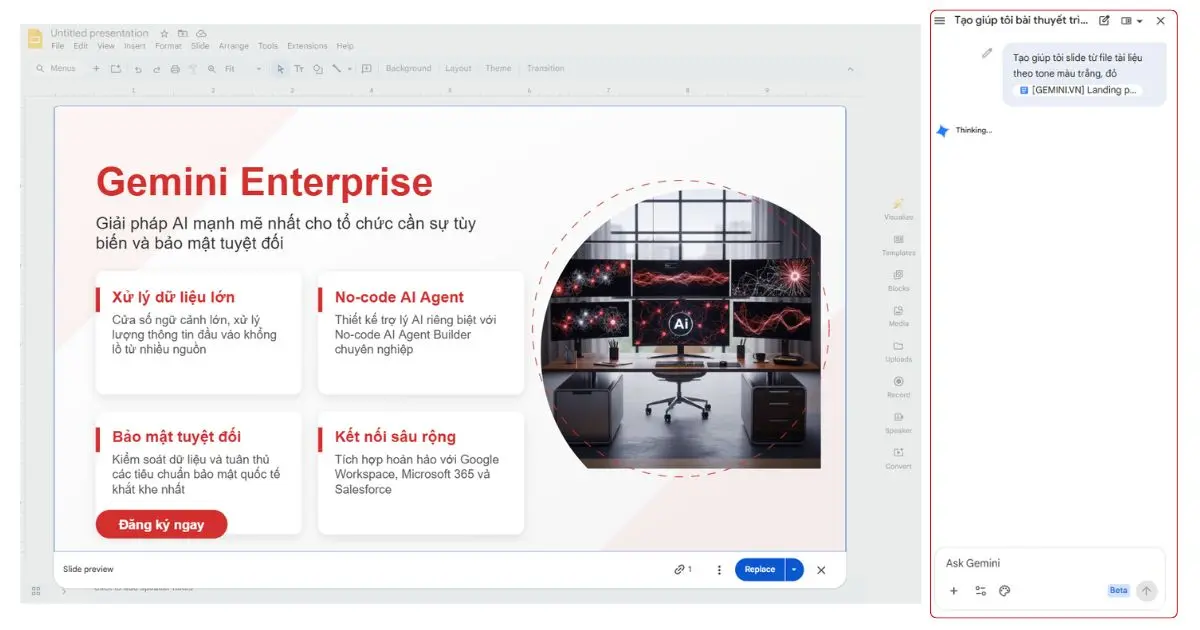Viewport: 1200px width, 630px height.
Task: Select the Line tool
Action: click(x=336, y=69)
